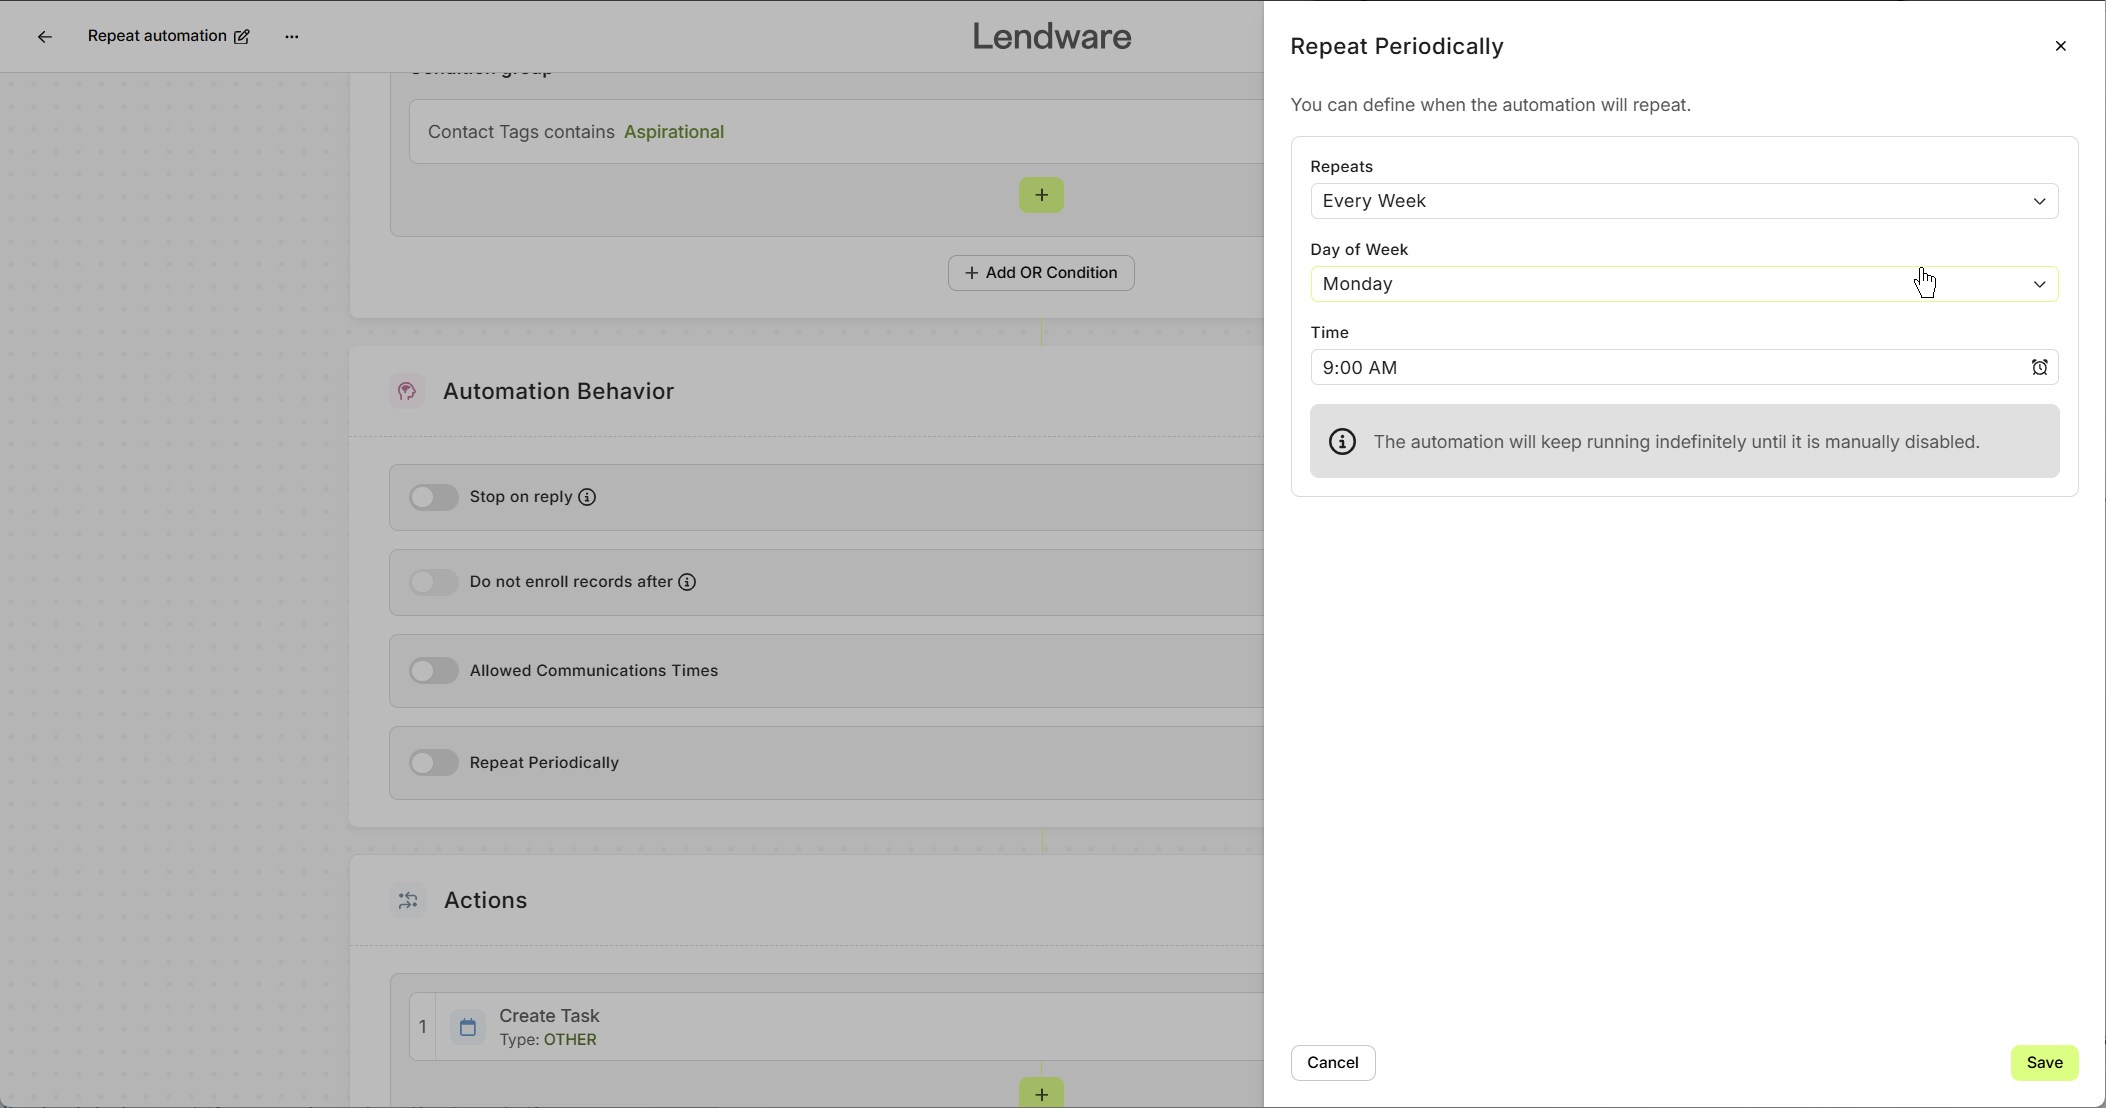The height and width of the screenshot is (1108, 2106).
Task: Toggle Allowed Communications Times switch
Action: pyautogui.click(x=434, y=671)
